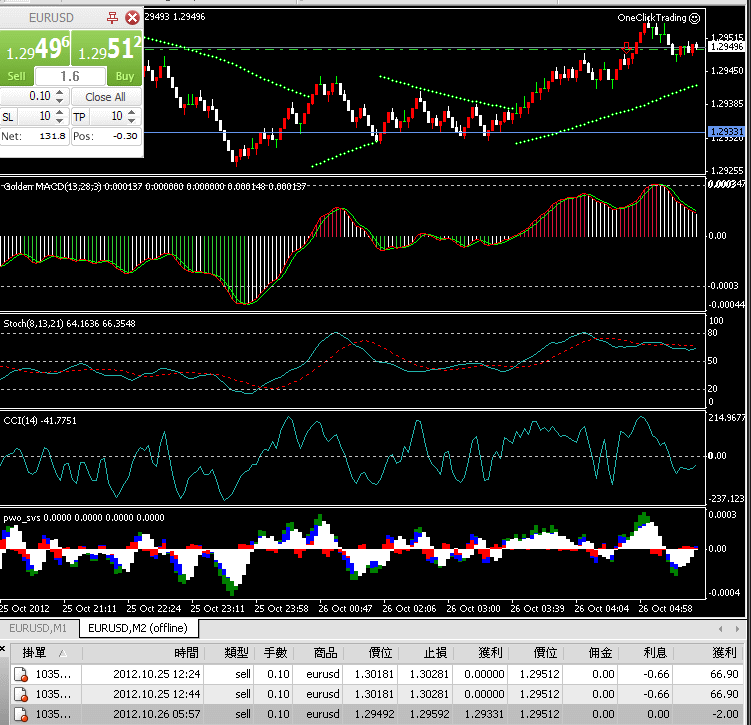Screen dimensions: 751x725
Task: Decrease the lot size 0.10 stepper
Action: (59, 101)
